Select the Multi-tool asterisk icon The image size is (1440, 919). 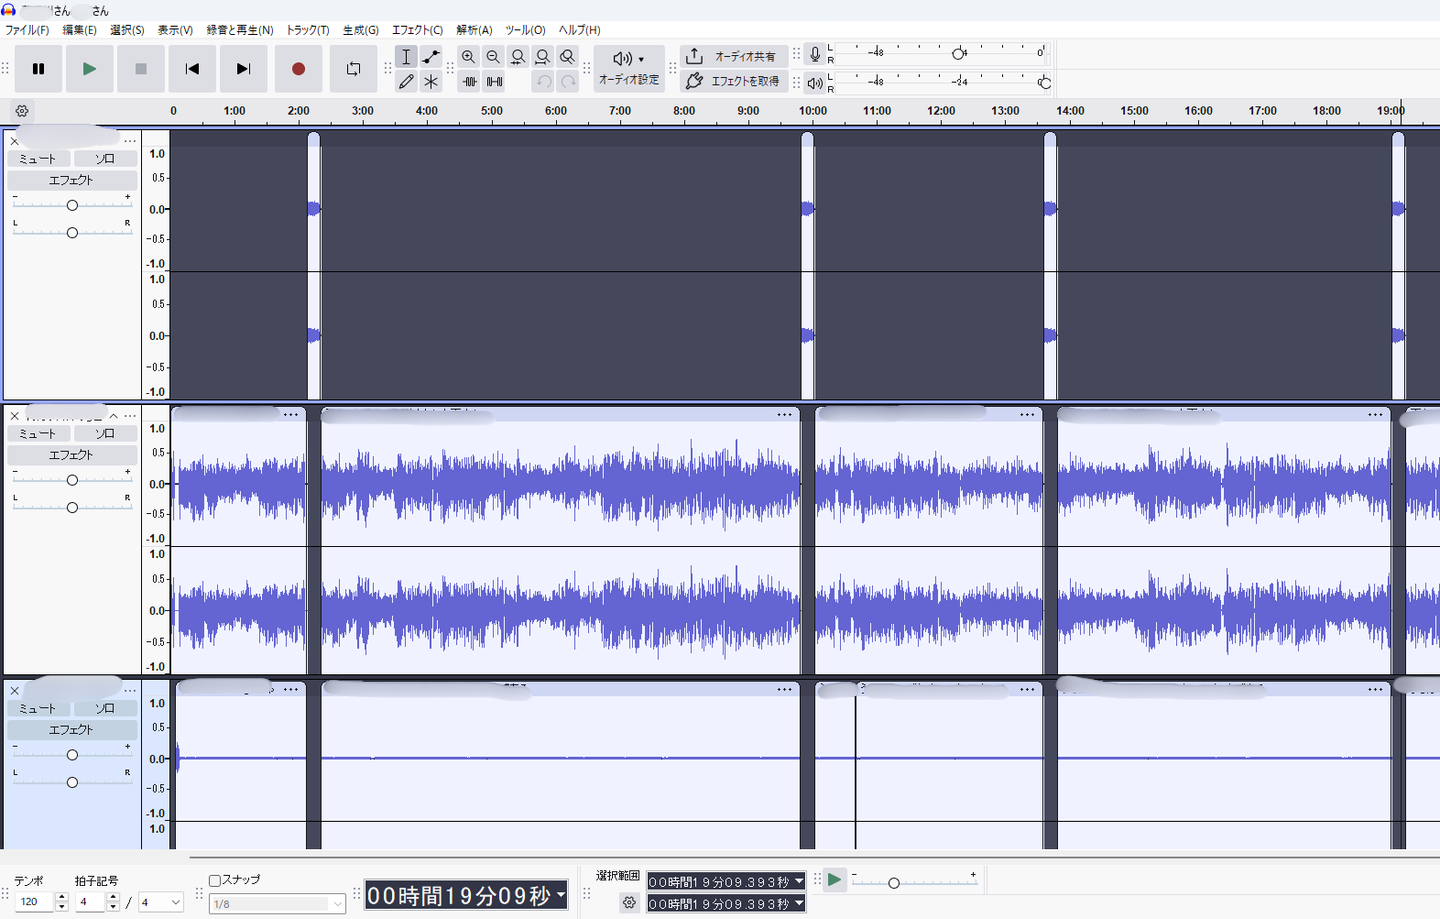pyautogui.click(x=431, y=82)
